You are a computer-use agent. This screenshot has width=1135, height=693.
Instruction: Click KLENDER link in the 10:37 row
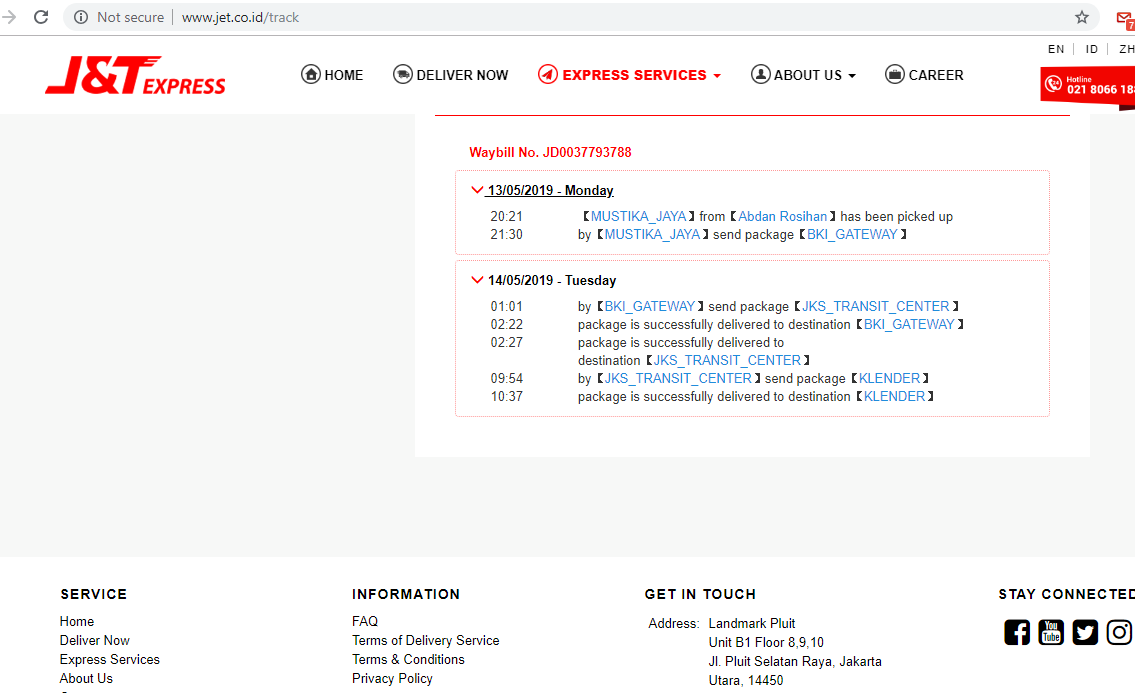pyautogui.click(x=894, y=397)
